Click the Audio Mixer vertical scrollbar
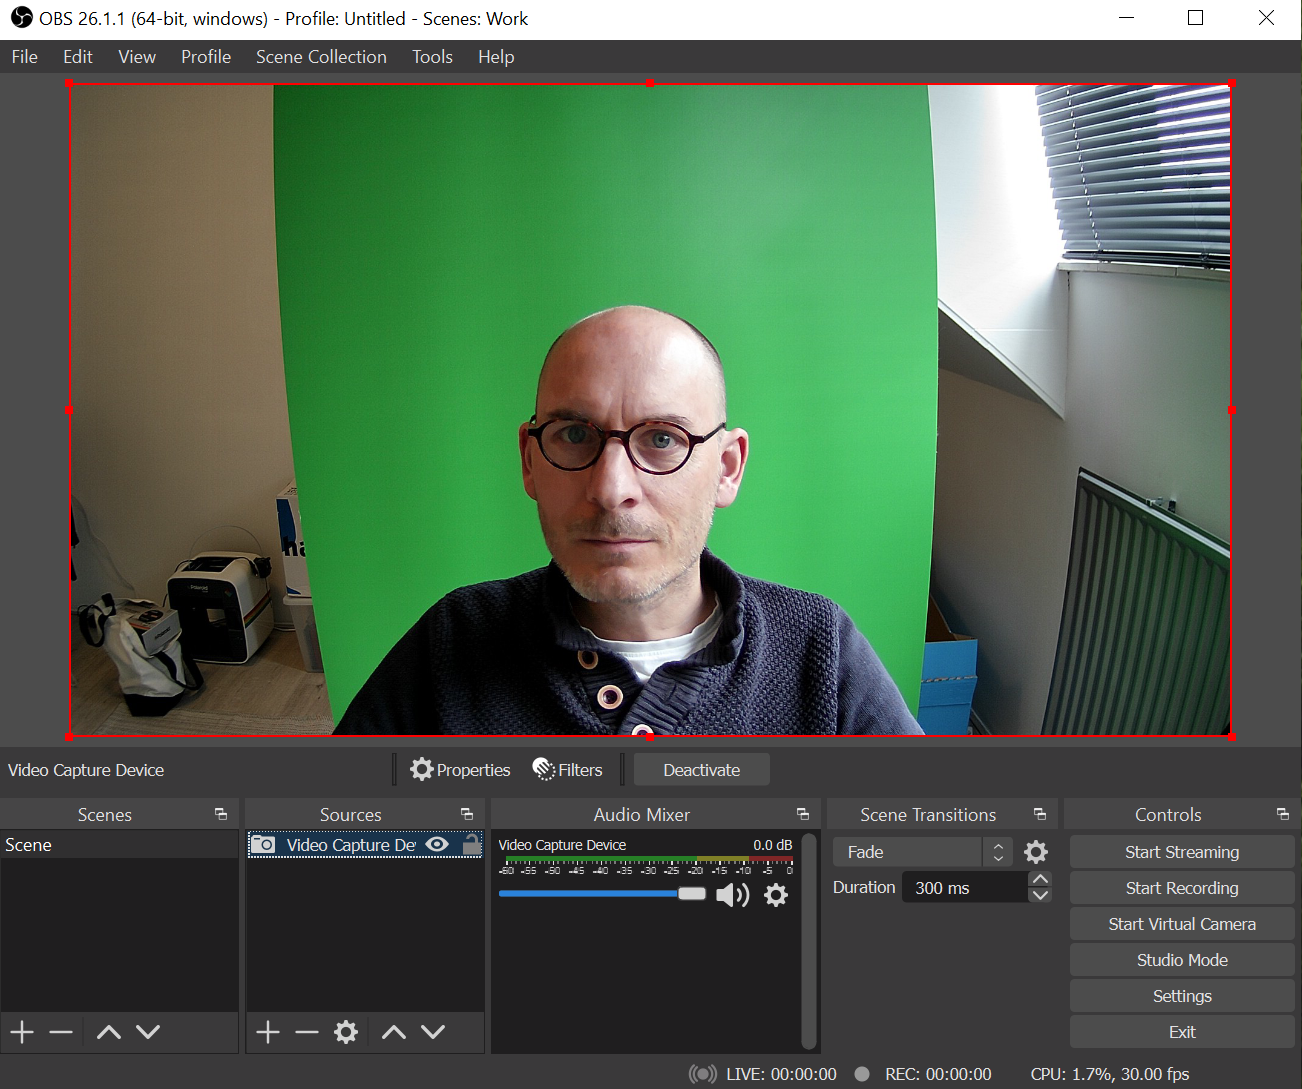Viewport: 1302px width, 1089px height. point(809,941)
